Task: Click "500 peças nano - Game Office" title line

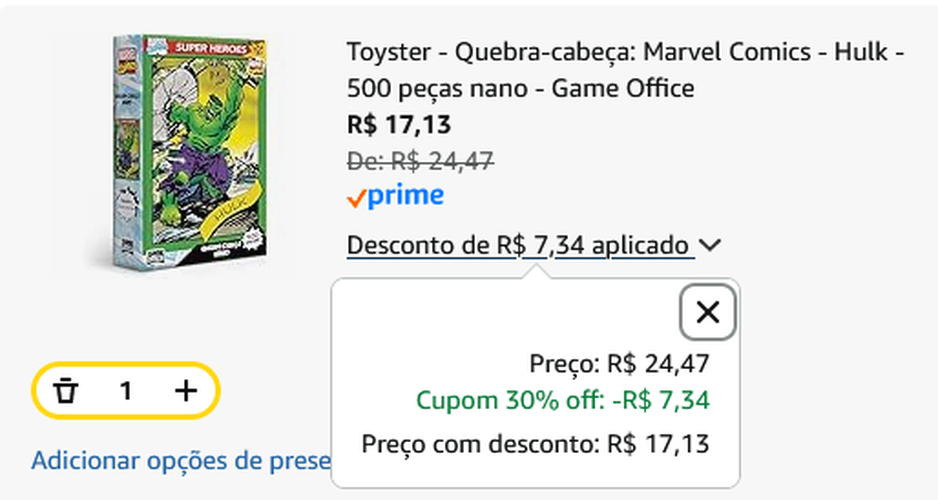Action: click(520, 88)
